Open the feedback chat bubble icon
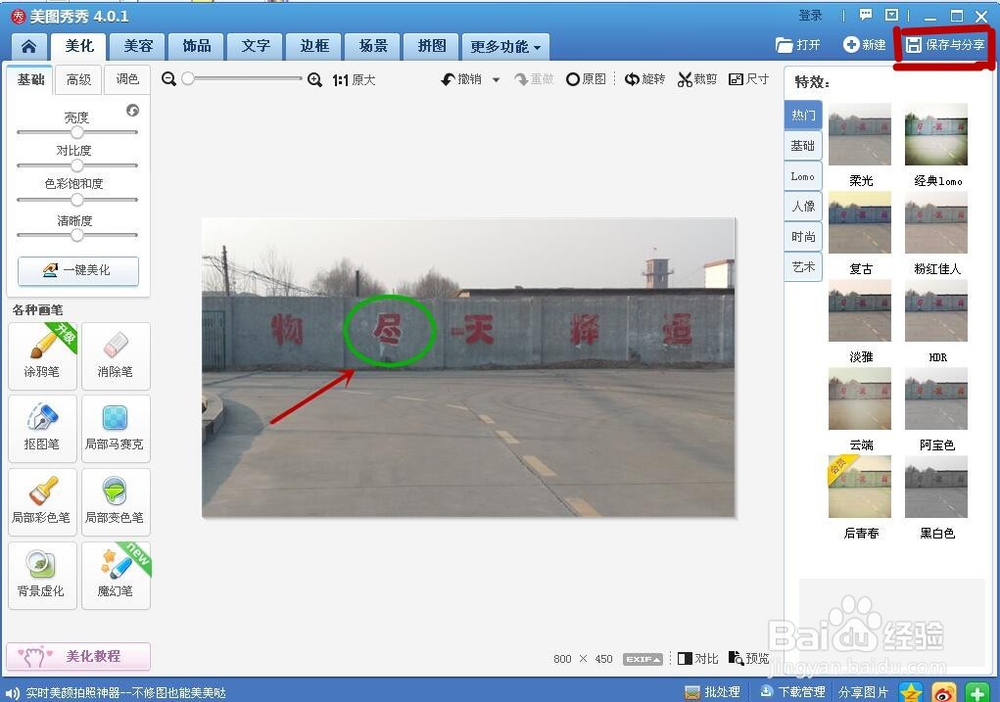 [865, 15]
